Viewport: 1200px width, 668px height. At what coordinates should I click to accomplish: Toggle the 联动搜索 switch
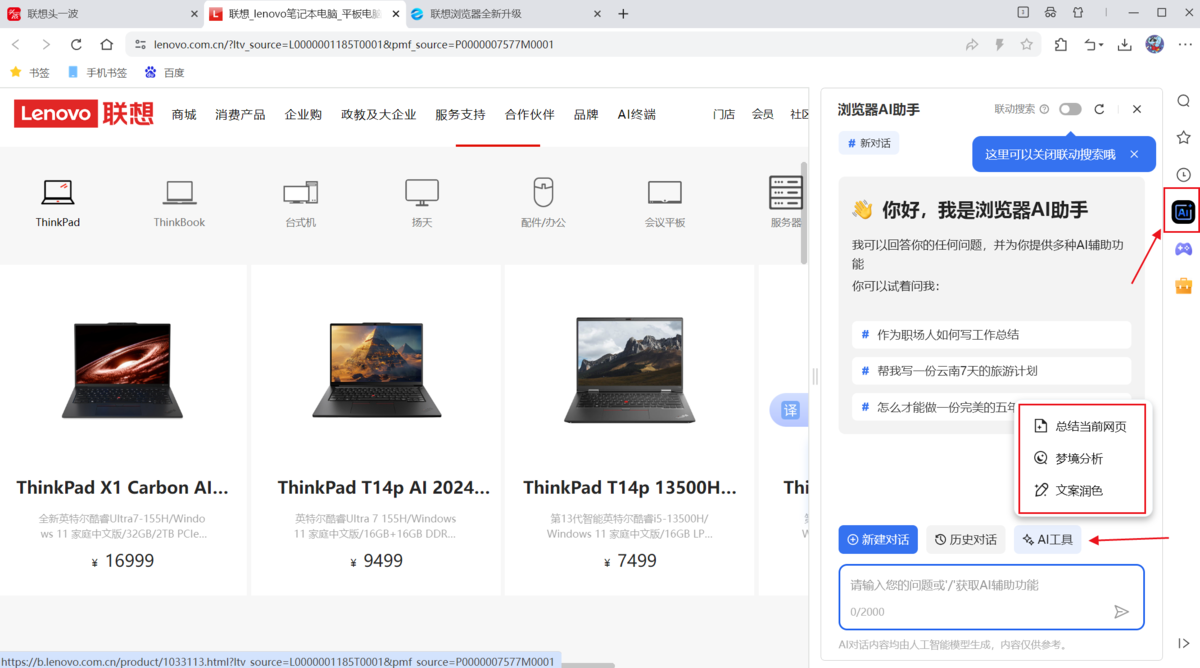[1070, 109]
